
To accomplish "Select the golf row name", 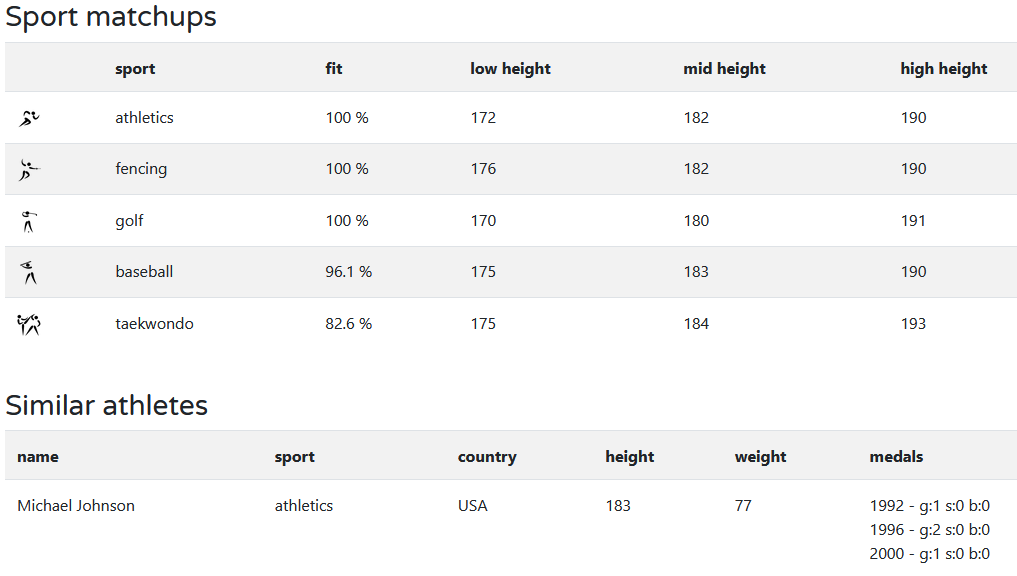I will [x=129, y=221].
